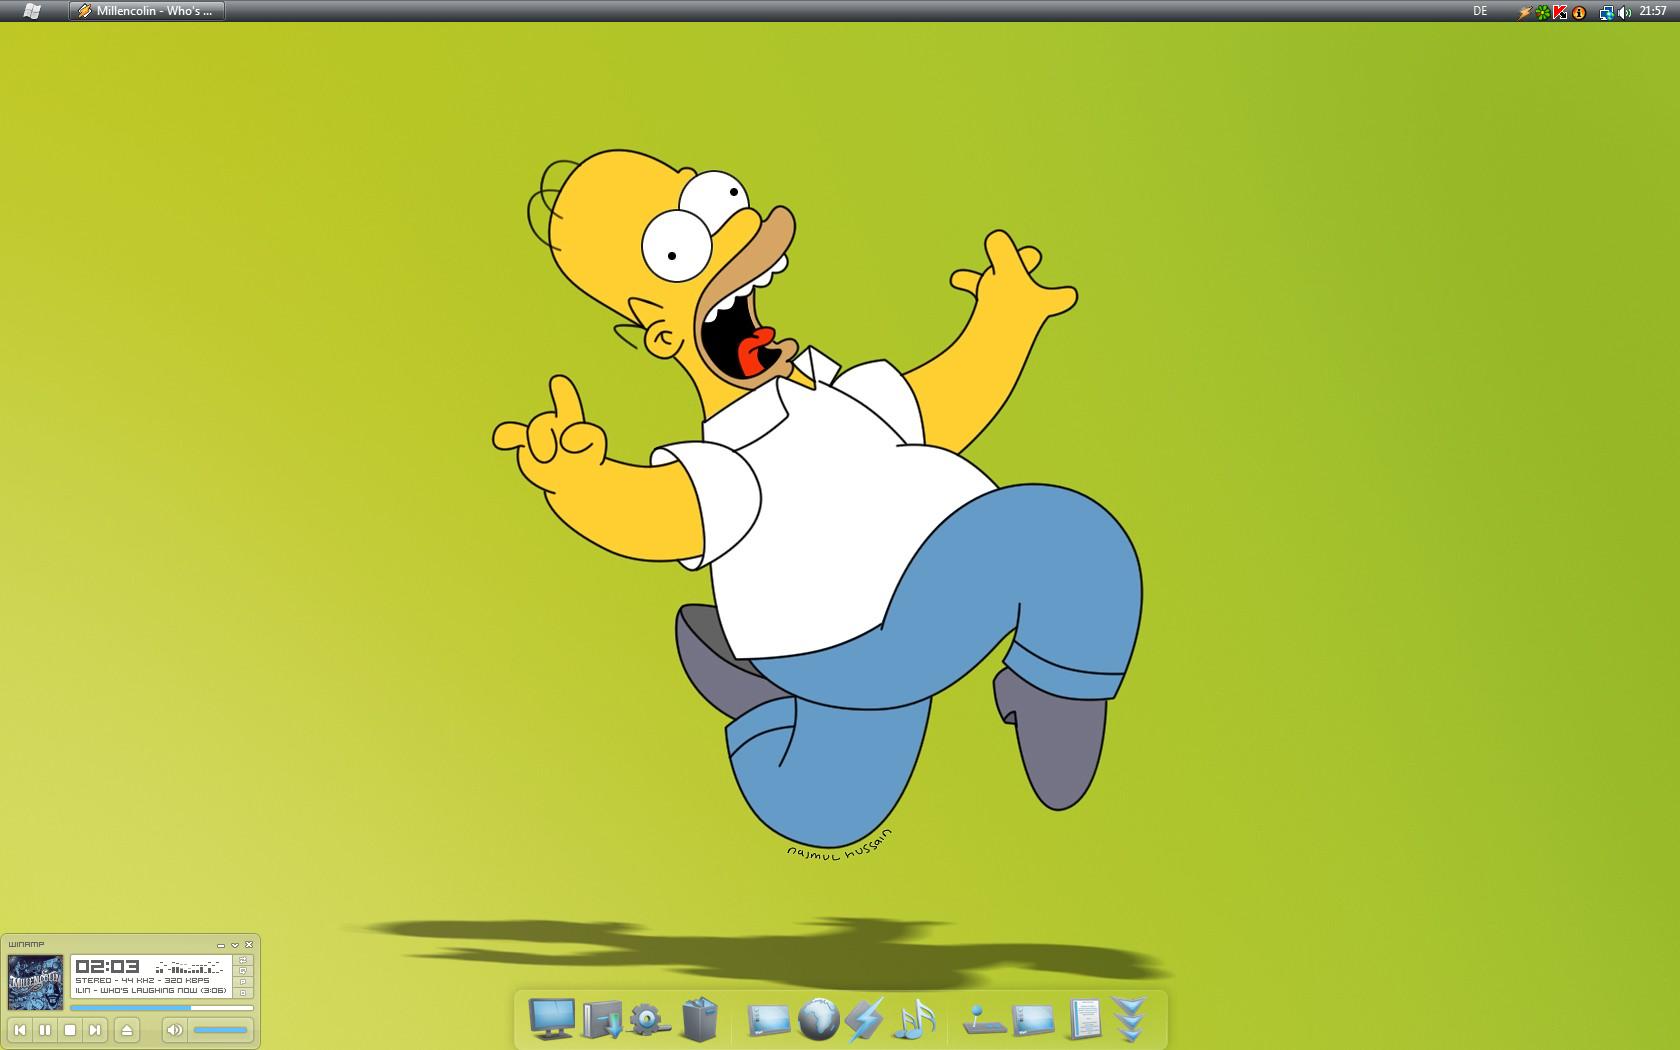Click the system volume tray icon
This screenshot has height=1050, width=1680.
[x=1624, y=12]
